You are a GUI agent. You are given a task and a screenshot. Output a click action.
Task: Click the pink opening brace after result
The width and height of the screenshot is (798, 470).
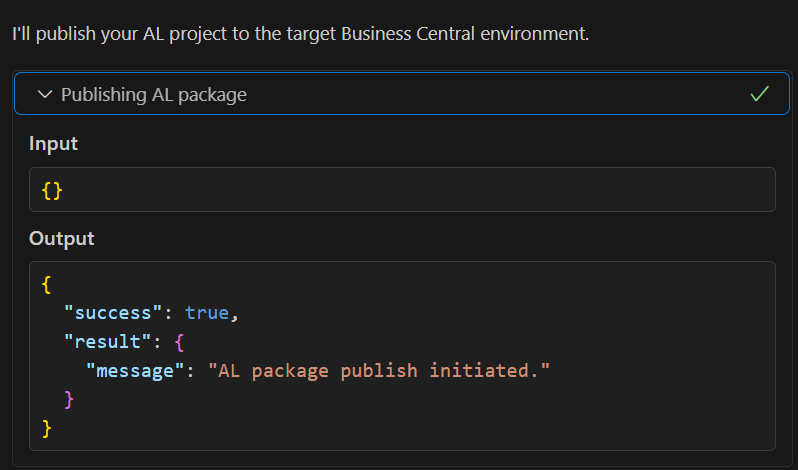click(179, 342)
